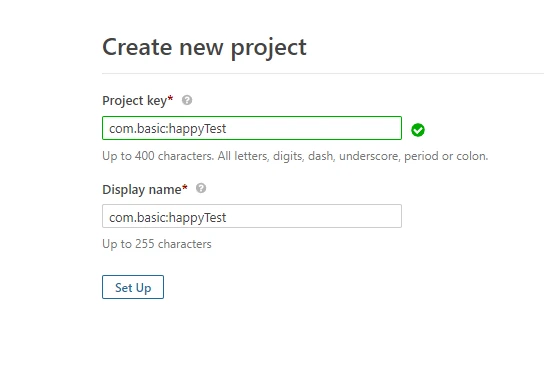Image resolution: width=544 pixels, height=382 pixels.
Task: Open the Display name help icon
Action: 201,188
